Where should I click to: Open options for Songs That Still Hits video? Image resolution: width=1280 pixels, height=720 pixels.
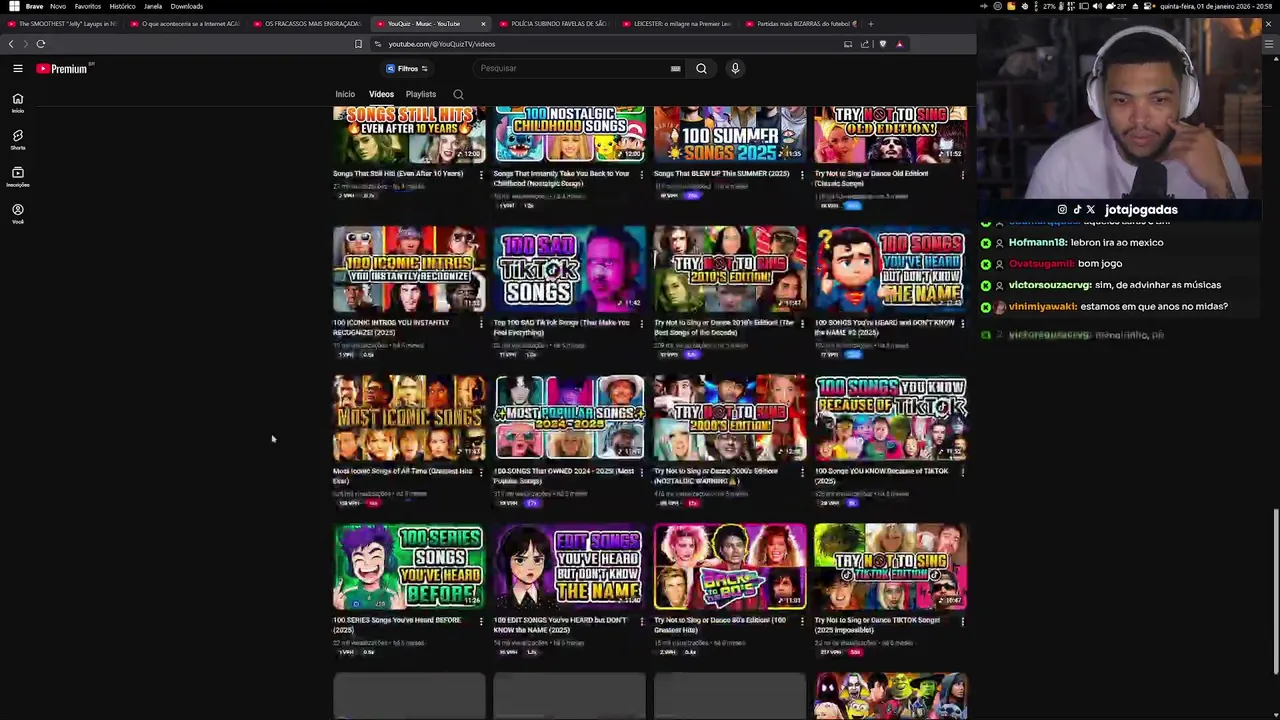click(481, 175)
